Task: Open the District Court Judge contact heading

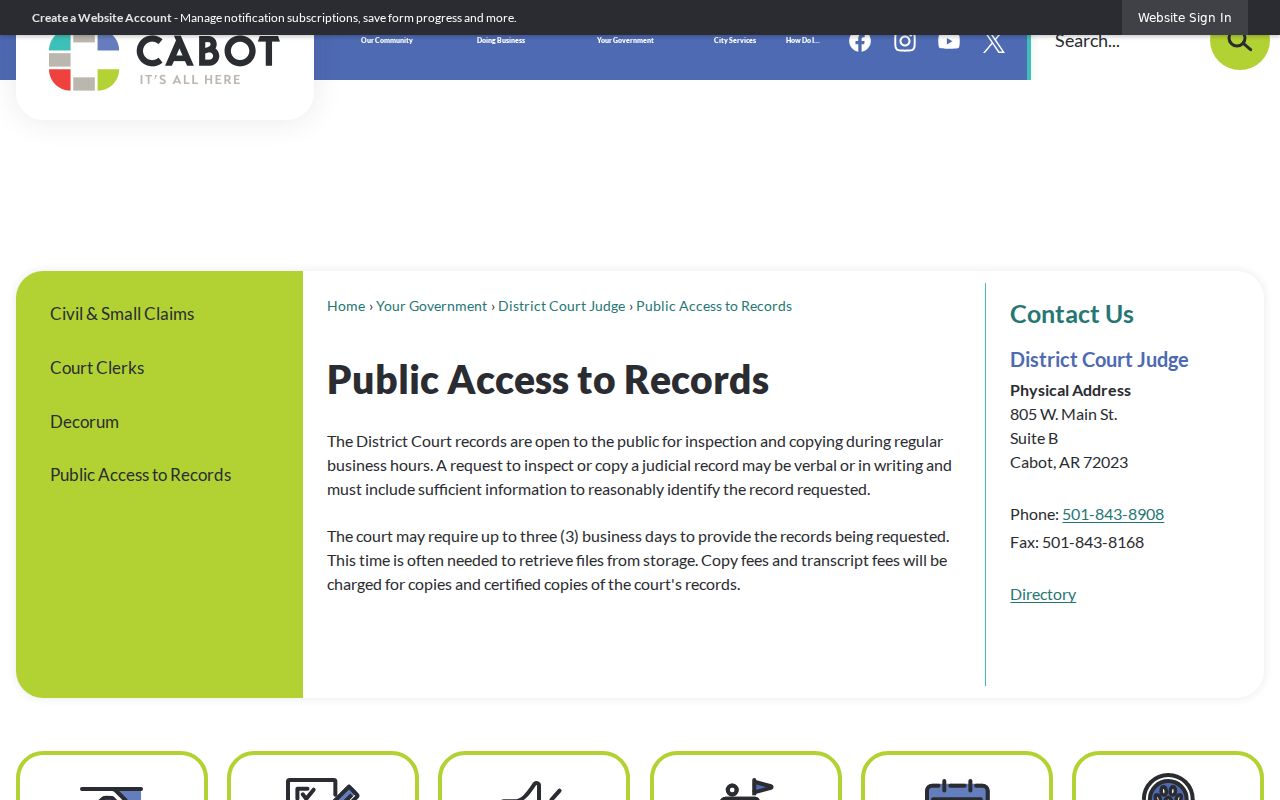Action: click(1099, 360)
